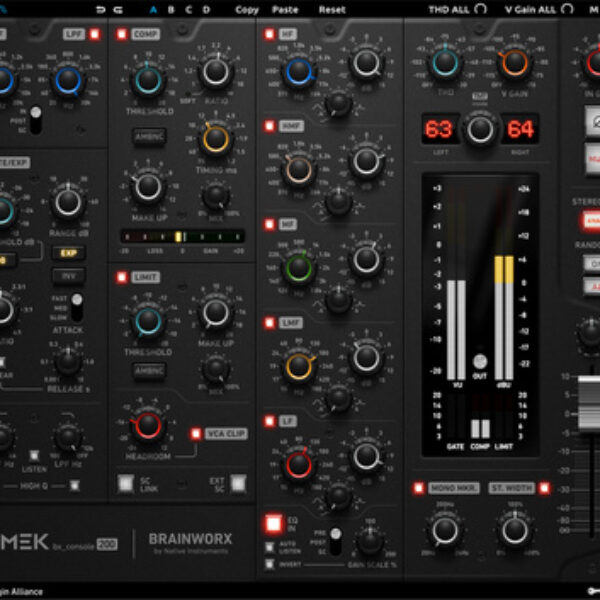
Task: Flip the FAST/MED/SLOW ATTACK switch
Action: (x=77, y=307)
